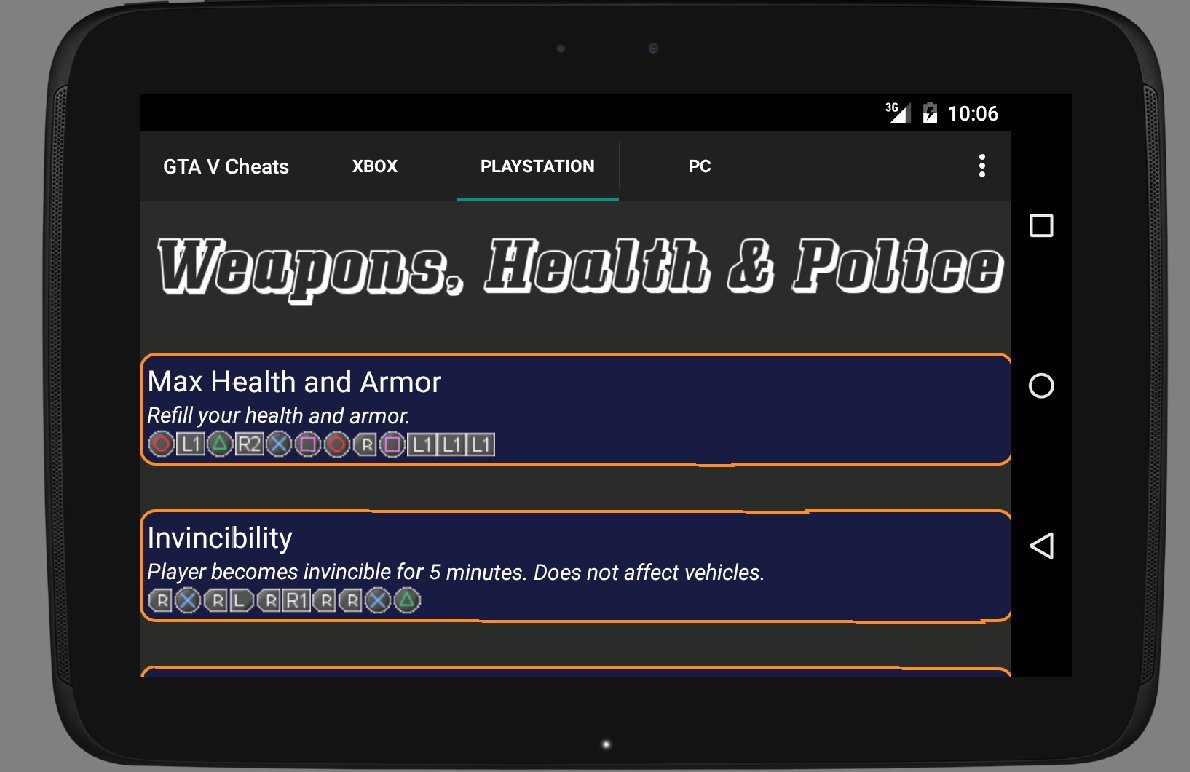Open the Invincibility cheat card

pyautogui.click(x=576, y=566)
